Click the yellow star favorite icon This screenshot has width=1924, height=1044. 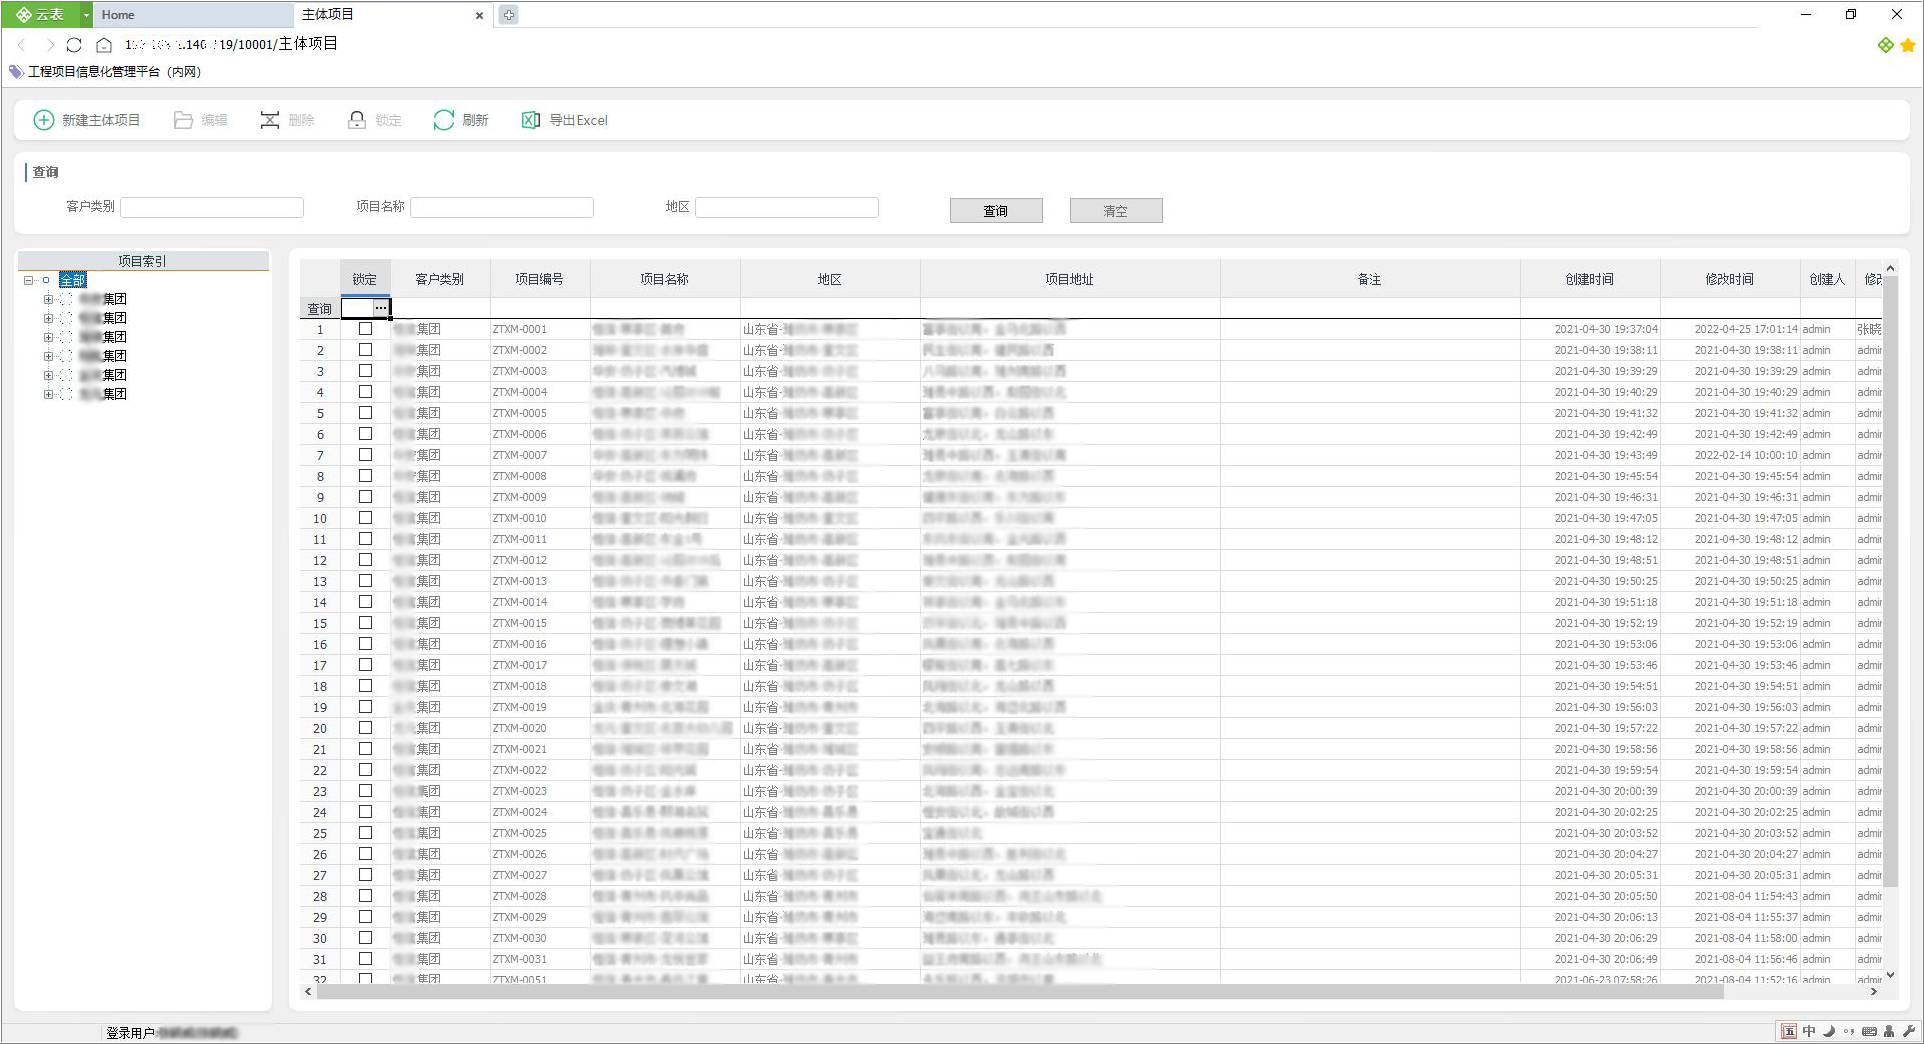tap(1908, 45)
